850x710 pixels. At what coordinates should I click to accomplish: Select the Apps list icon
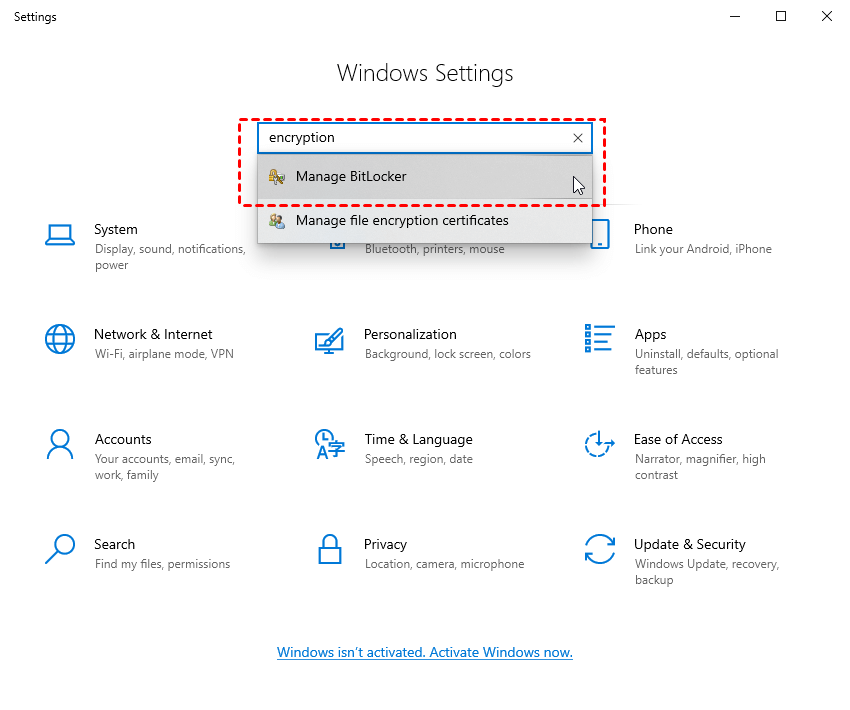click(599, 339)
